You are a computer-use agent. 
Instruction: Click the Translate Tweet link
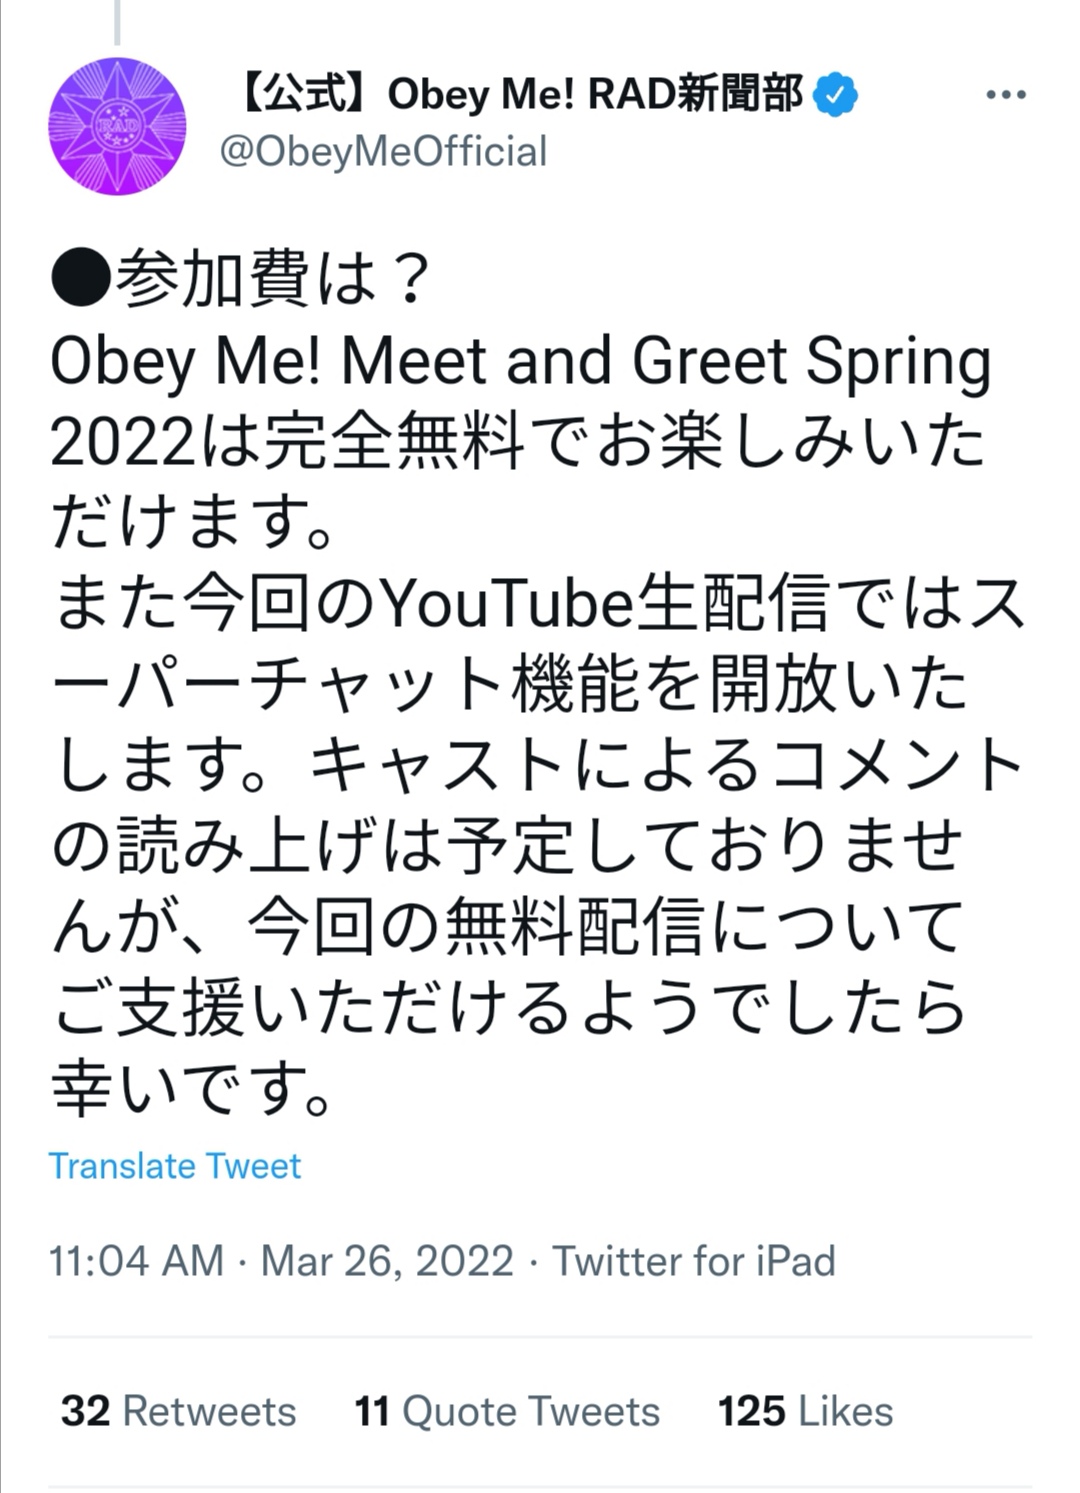(x=175, y=1166)
